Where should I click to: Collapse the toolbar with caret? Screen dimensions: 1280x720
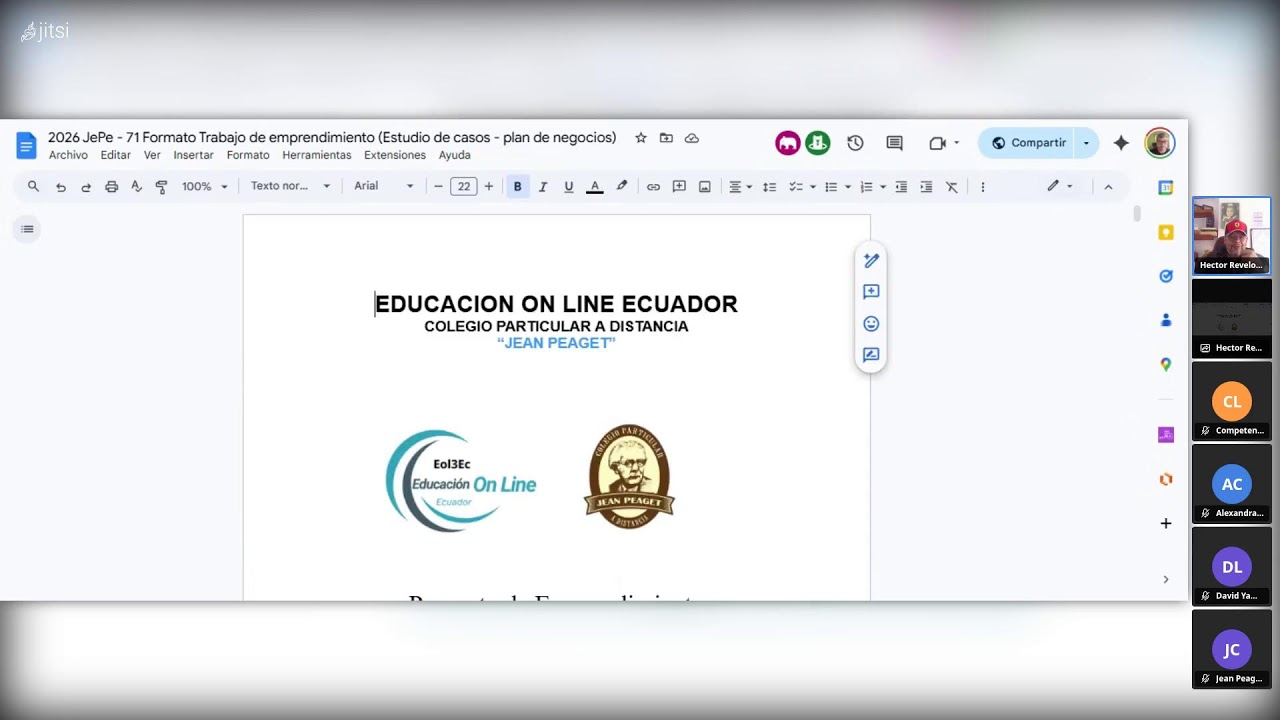point(1108,186)
